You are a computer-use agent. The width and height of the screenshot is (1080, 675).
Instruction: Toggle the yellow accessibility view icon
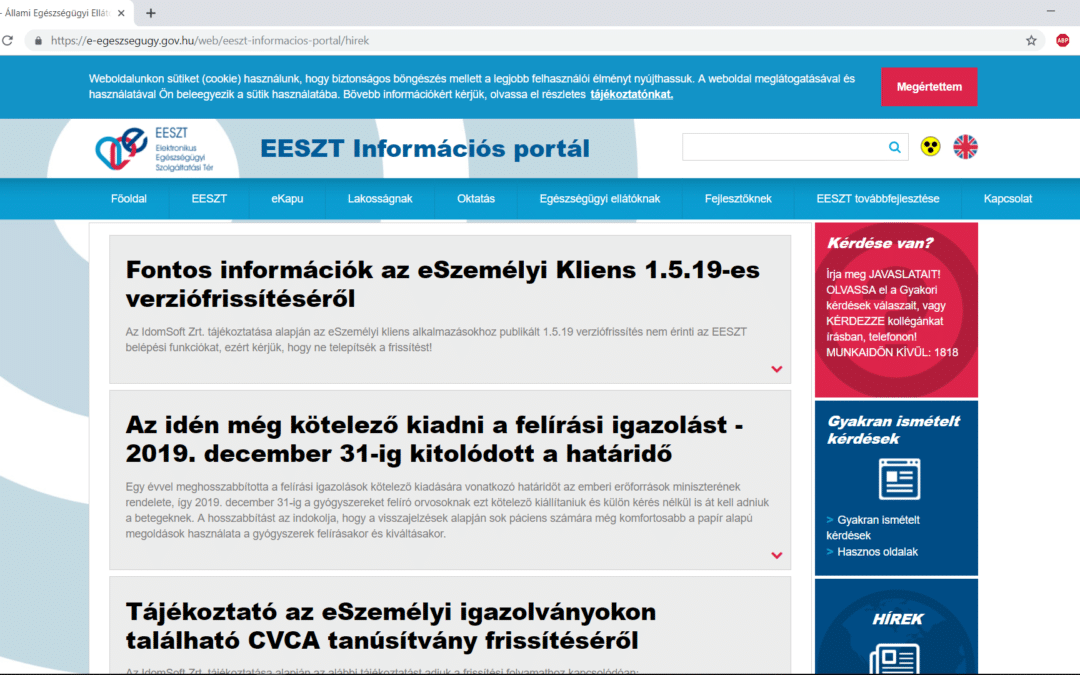click(x=930, y=147)
